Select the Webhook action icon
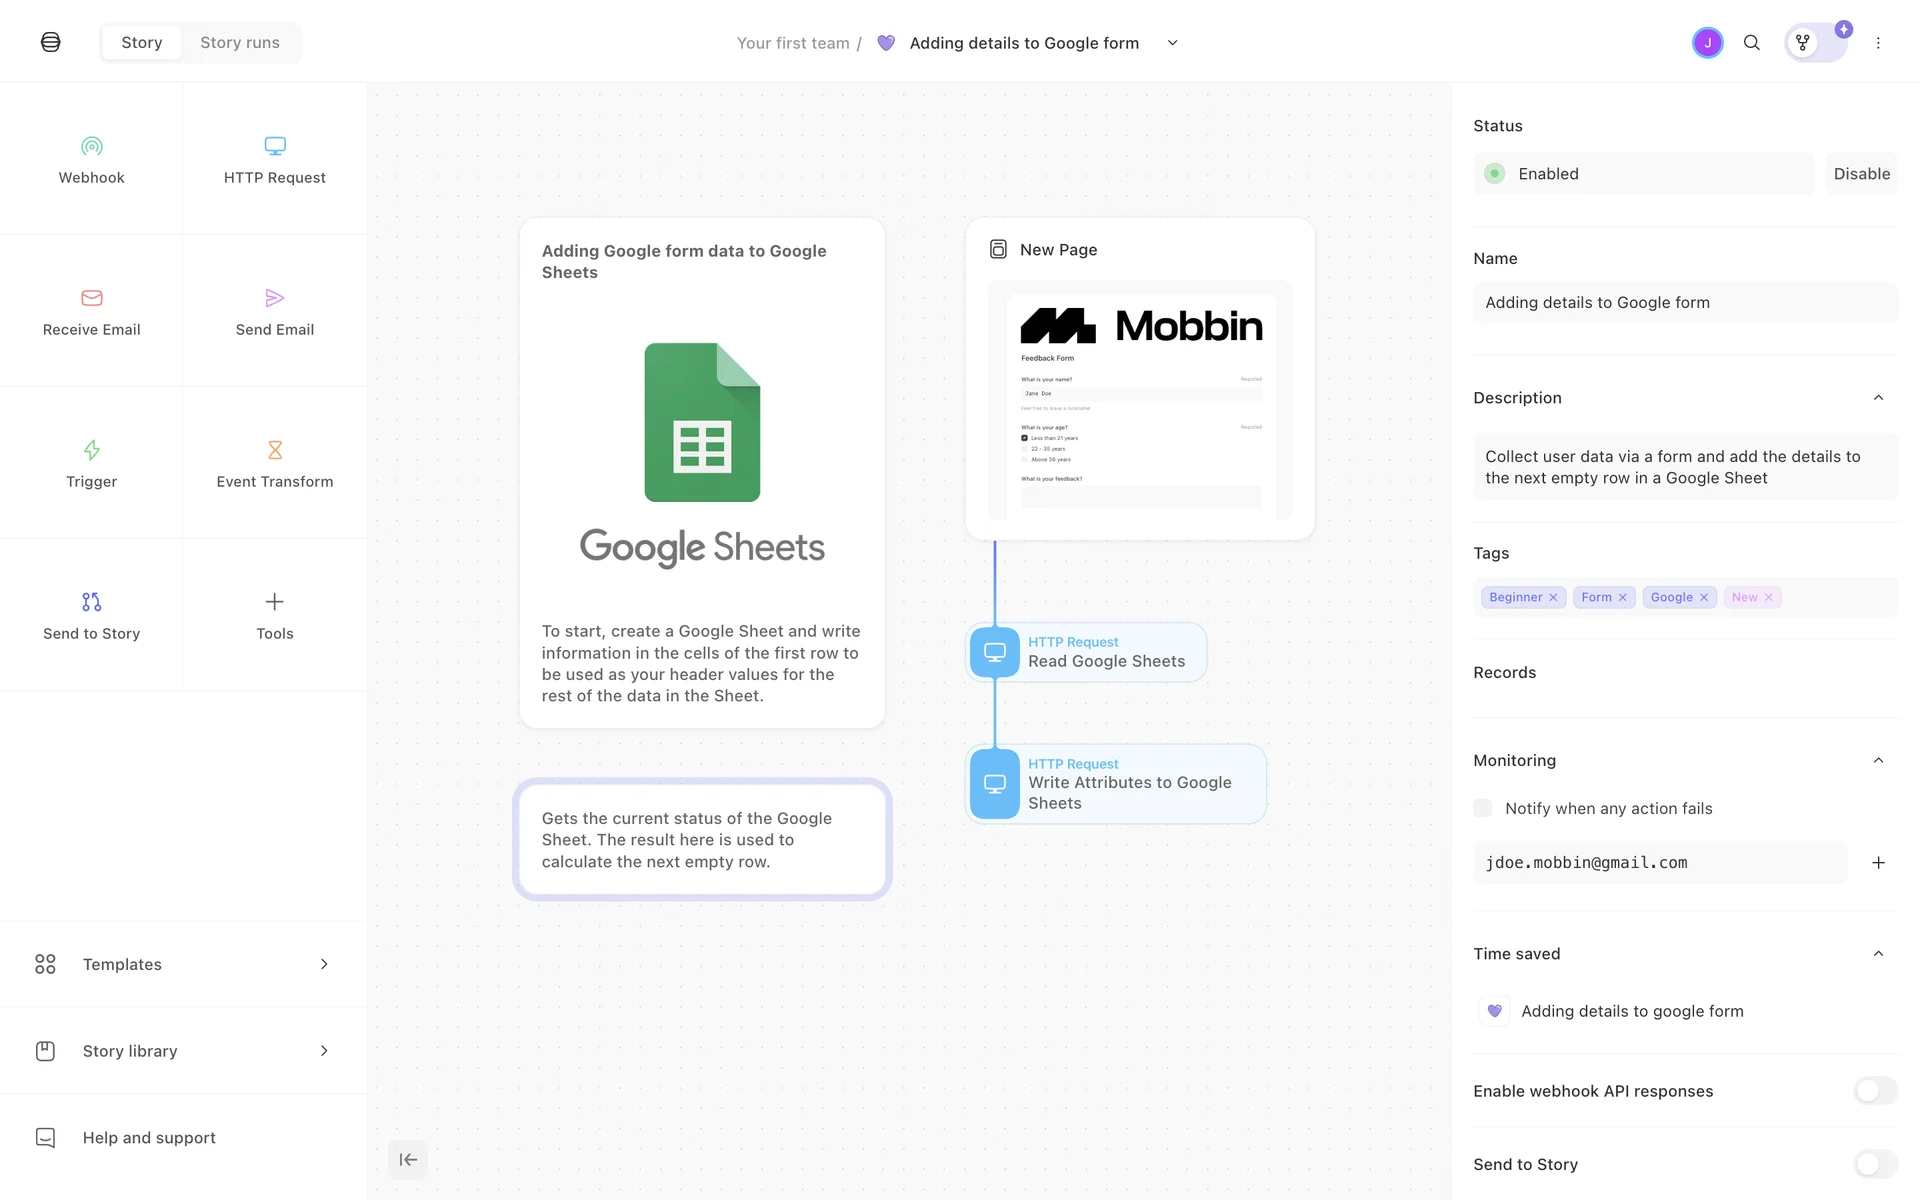 tap(91, 147)
